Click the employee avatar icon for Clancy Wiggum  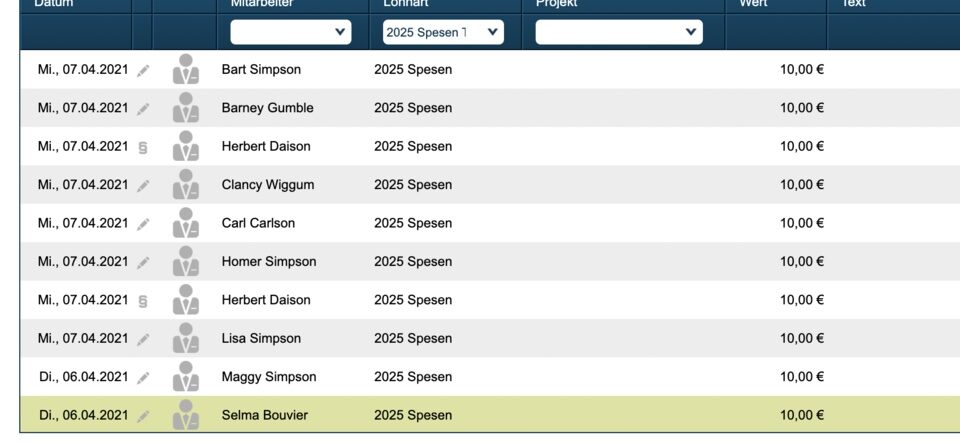pyautogui.click(x=186, y=185)
